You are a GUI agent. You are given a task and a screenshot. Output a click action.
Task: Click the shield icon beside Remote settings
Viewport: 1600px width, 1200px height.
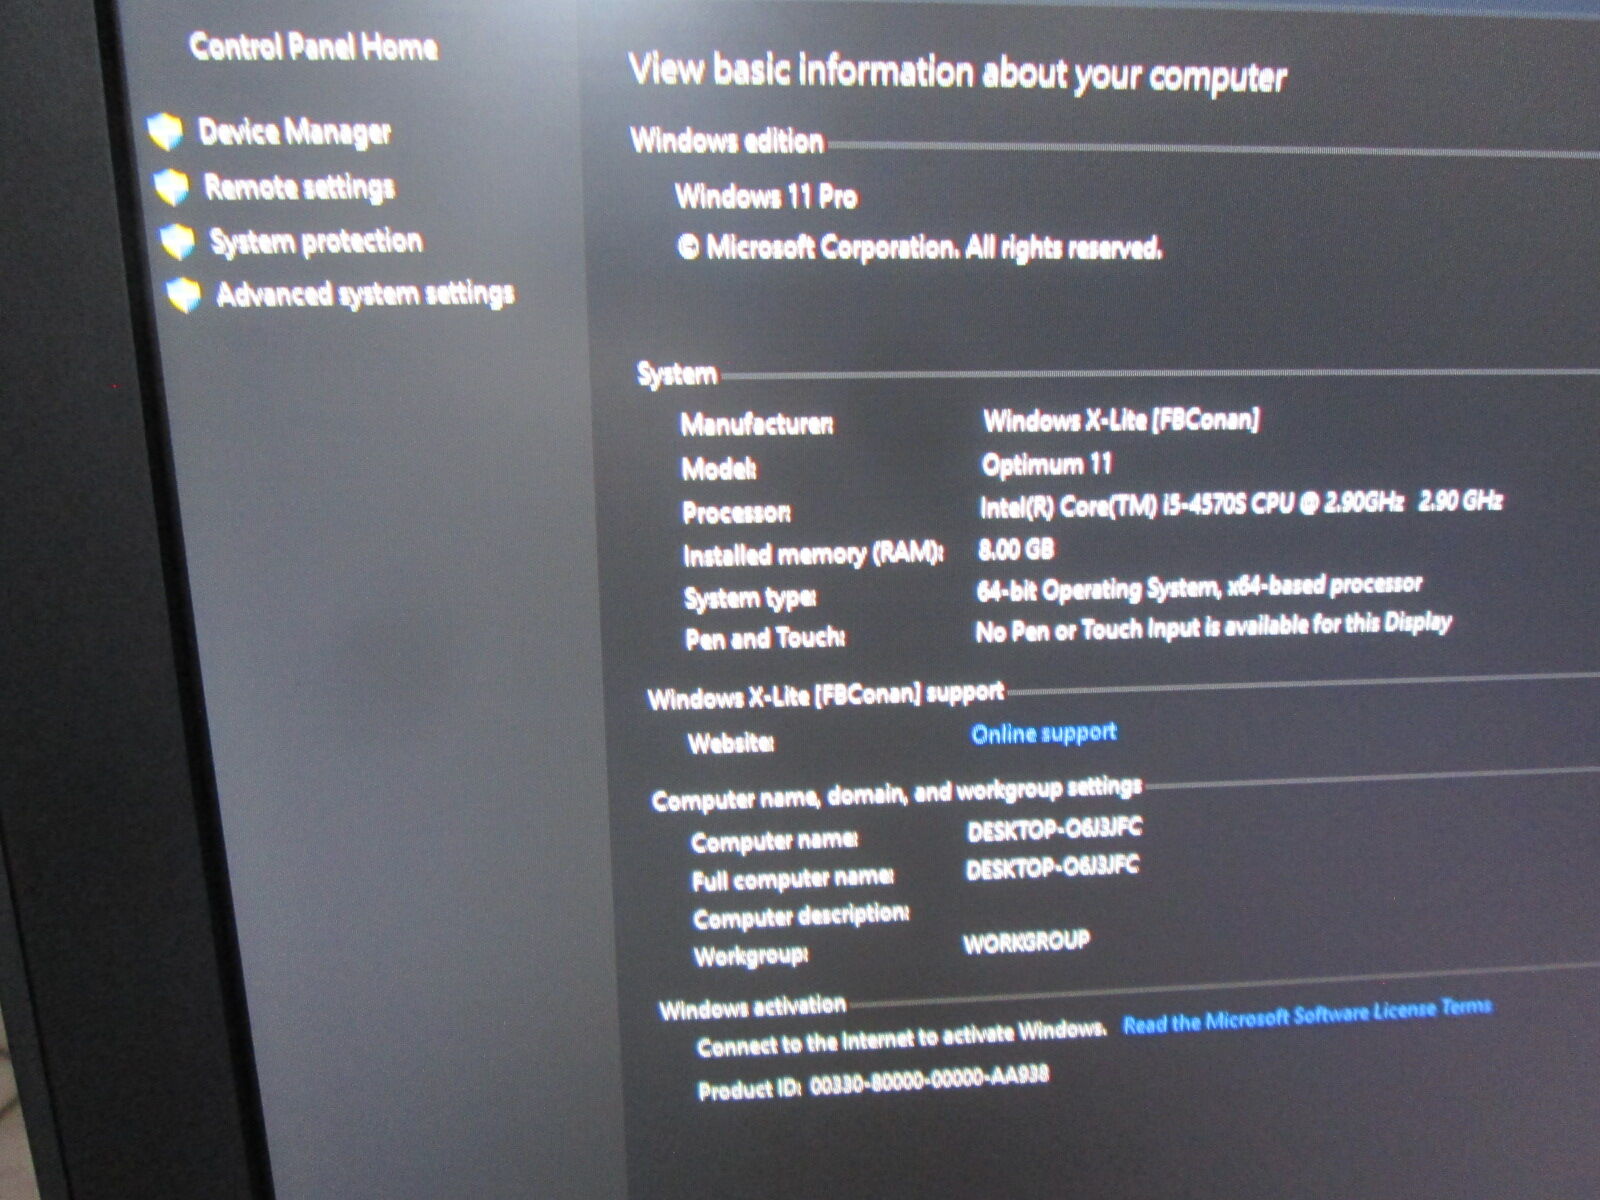171,186
